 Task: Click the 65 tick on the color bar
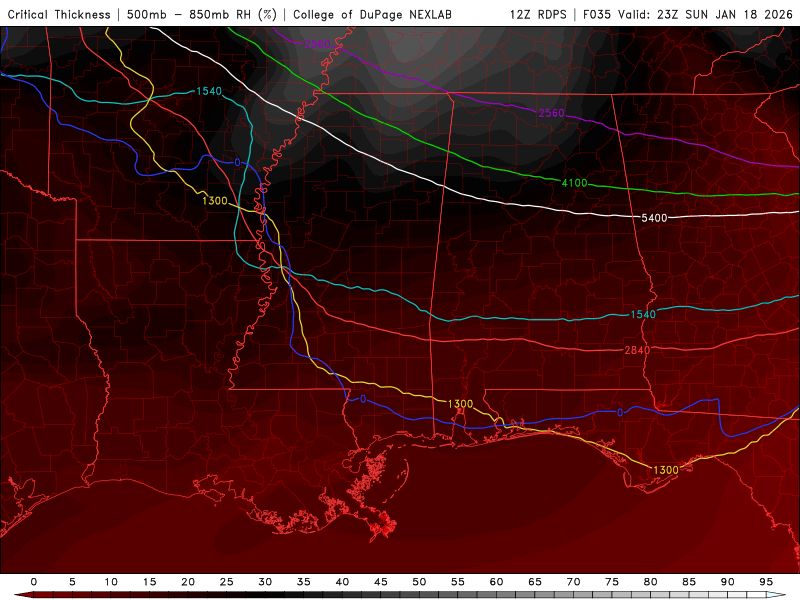click(x=535, y=582)
